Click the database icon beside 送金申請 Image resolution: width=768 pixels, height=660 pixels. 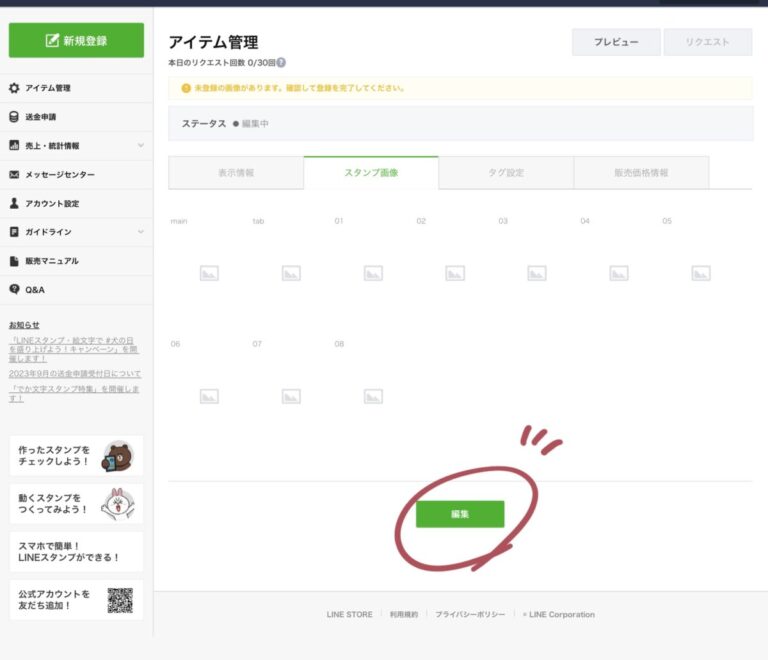click(x=14, y=117)
